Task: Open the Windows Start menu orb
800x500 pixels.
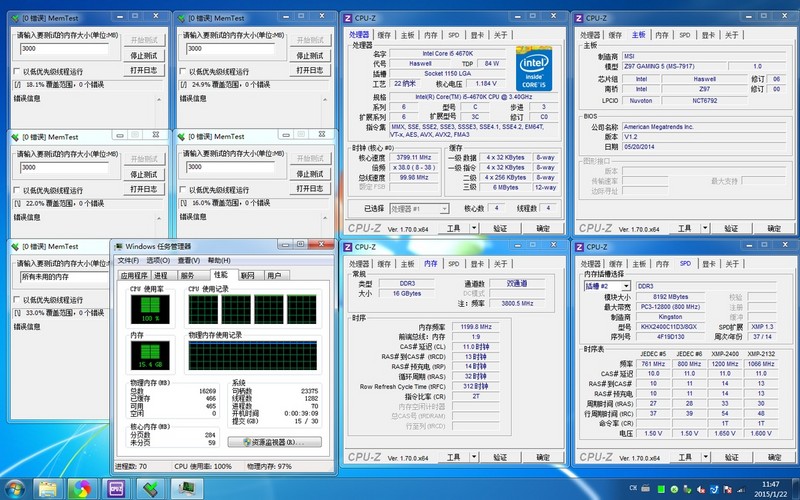Action: pyautogui.click(x=14, y=489)
